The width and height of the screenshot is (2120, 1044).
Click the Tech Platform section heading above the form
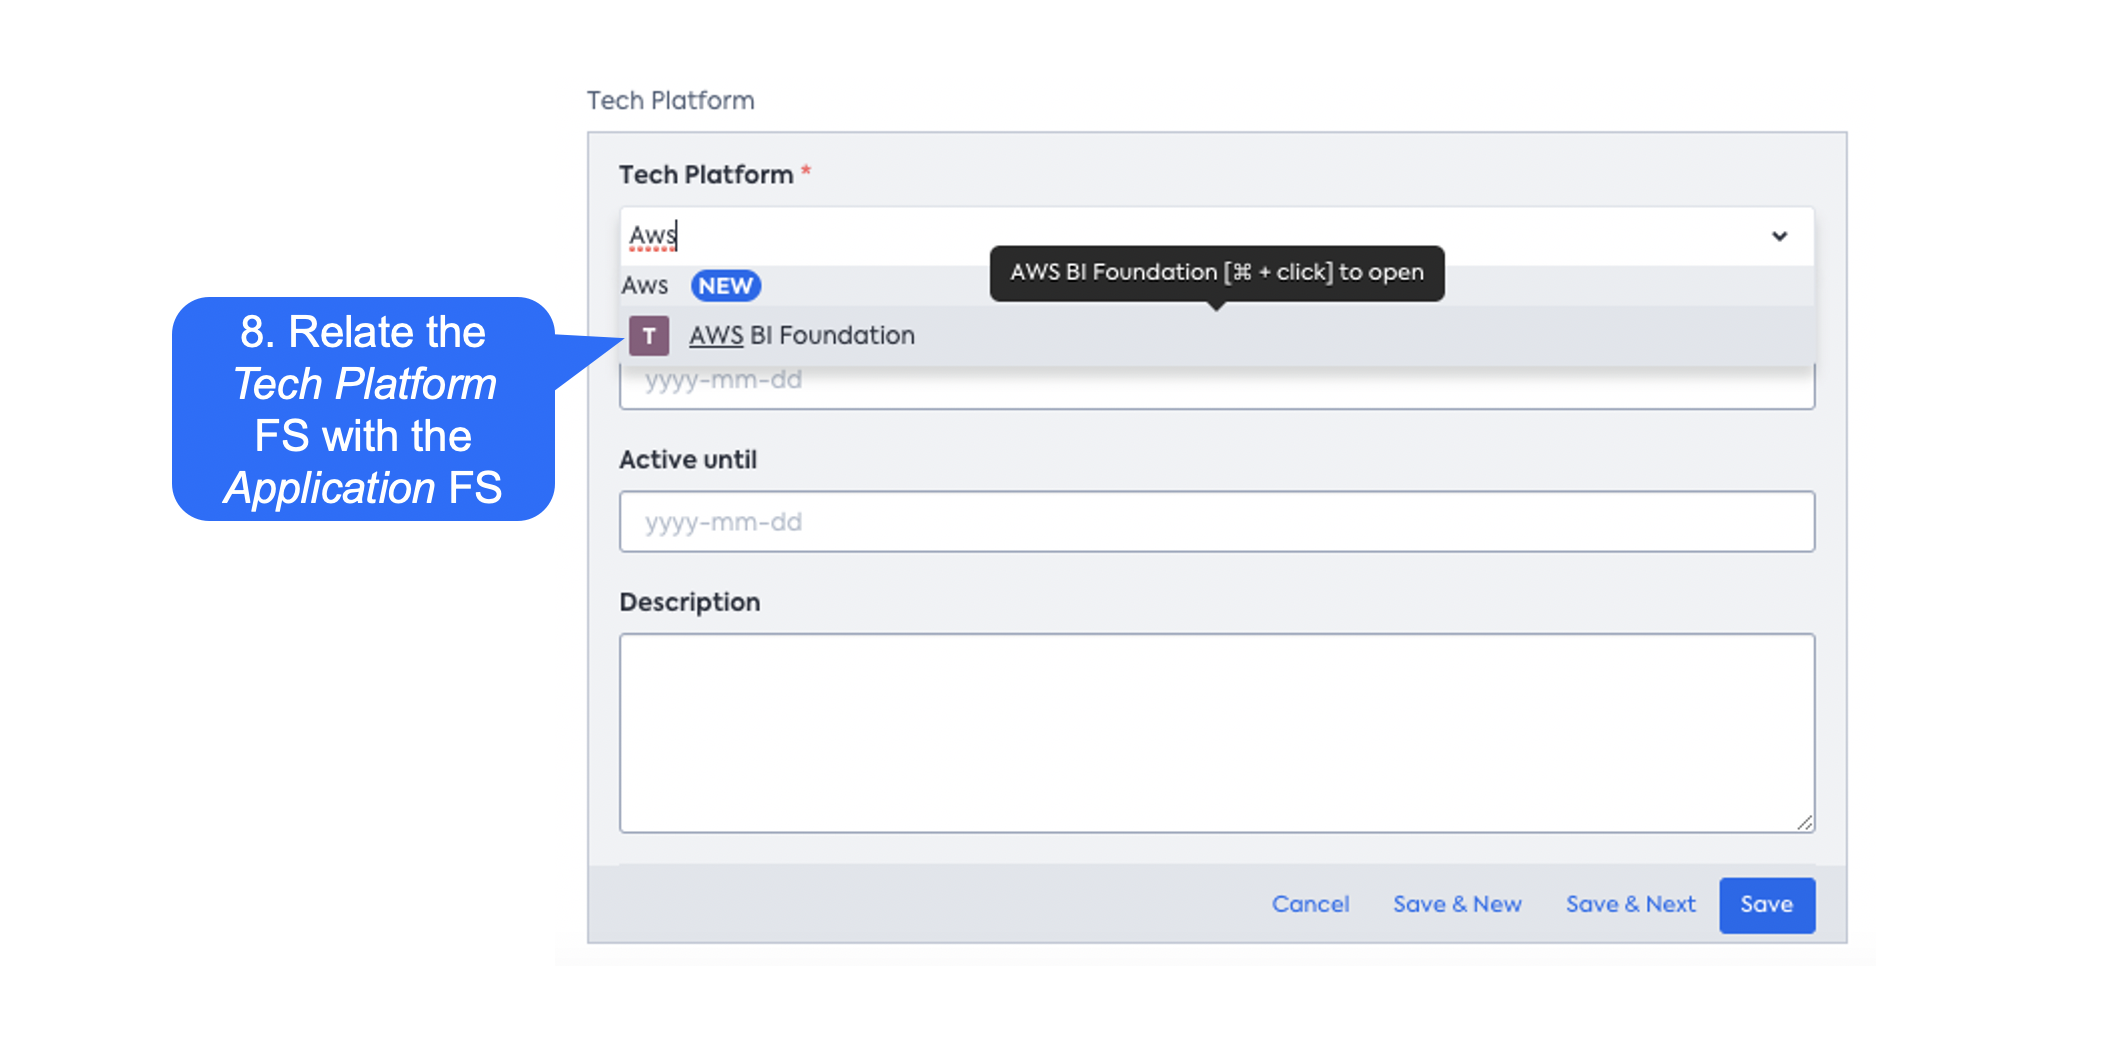[x=670, y=101]
